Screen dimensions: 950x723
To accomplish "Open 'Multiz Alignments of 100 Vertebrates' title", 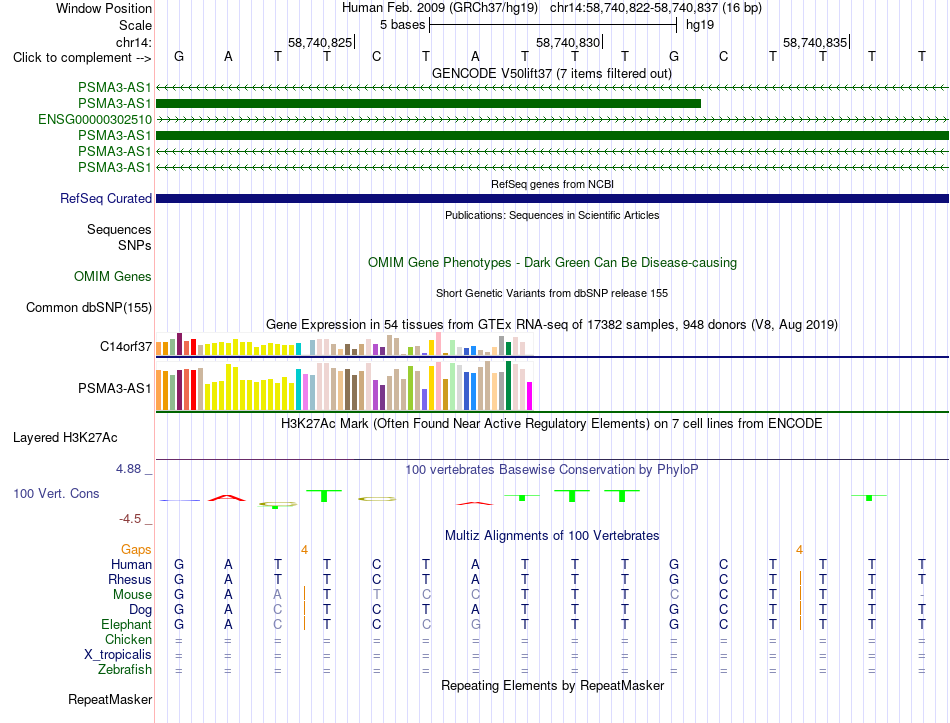I will click(552, 536).
